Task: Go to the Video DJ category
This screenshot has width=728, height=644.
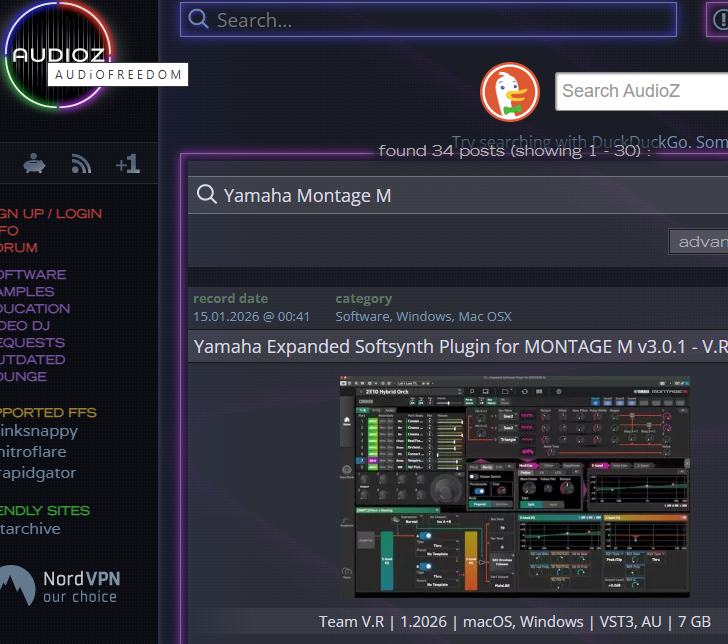Action: coord(25,325)
